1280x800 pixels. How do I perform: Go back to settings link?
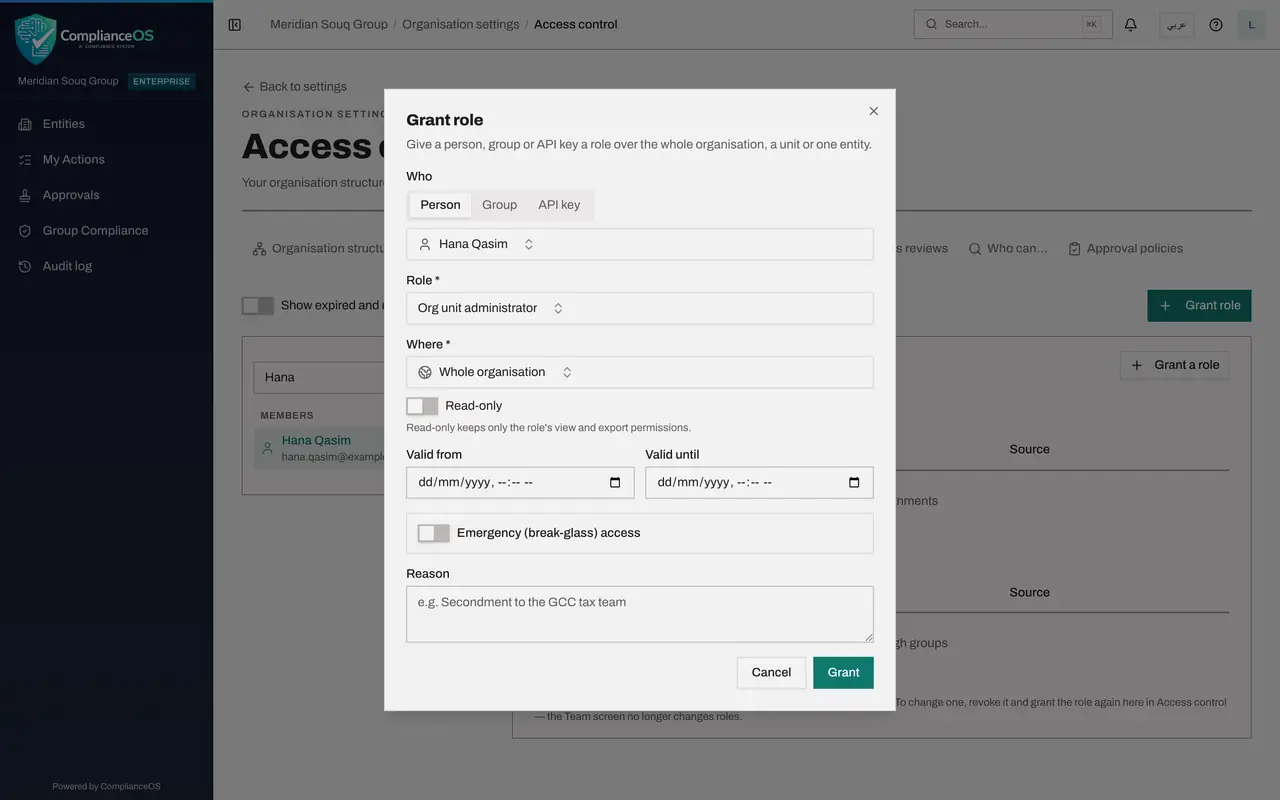(x=295, y=87)
